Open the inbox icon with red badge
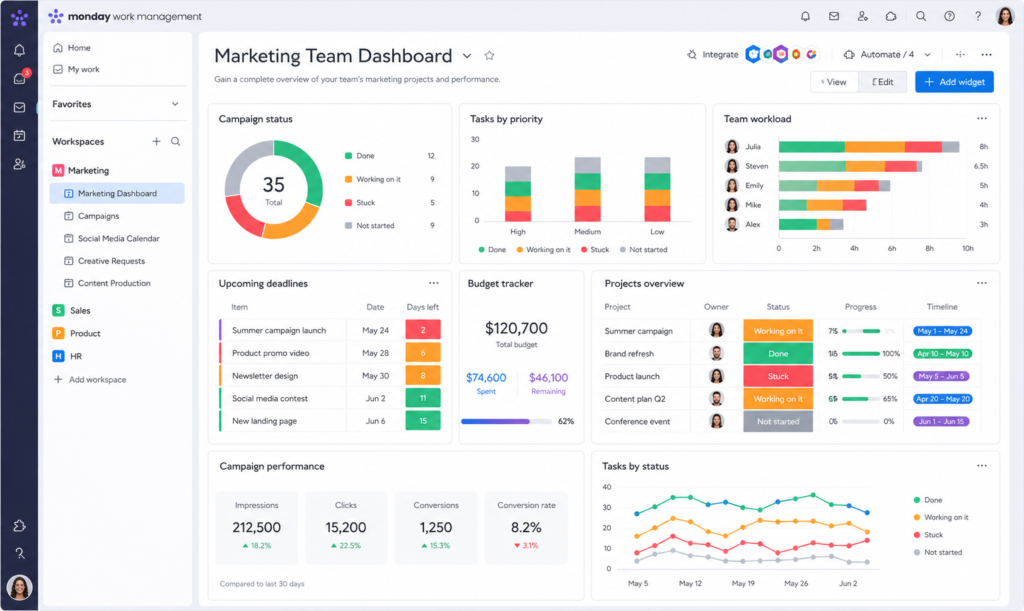 click(x=19, y=78)
